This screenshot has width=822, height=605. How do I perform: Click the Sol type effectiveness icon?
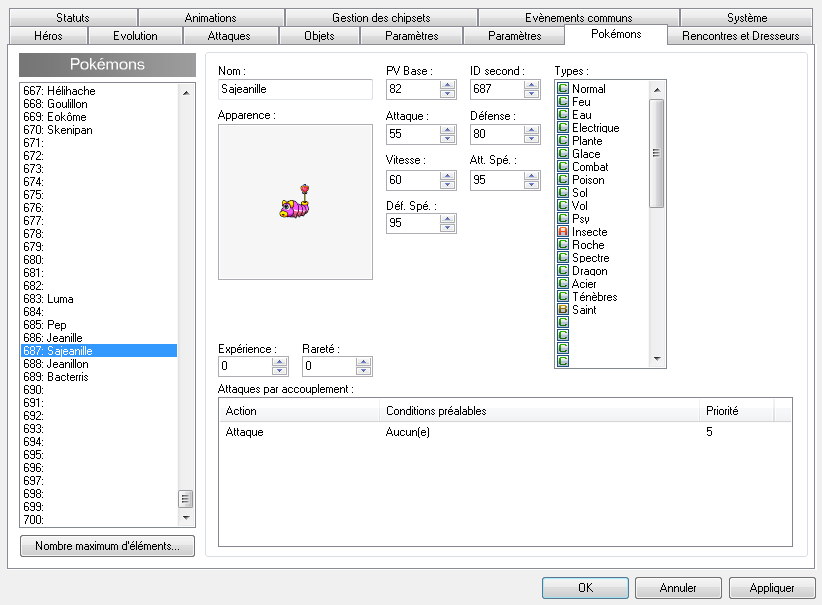[563, 192]
